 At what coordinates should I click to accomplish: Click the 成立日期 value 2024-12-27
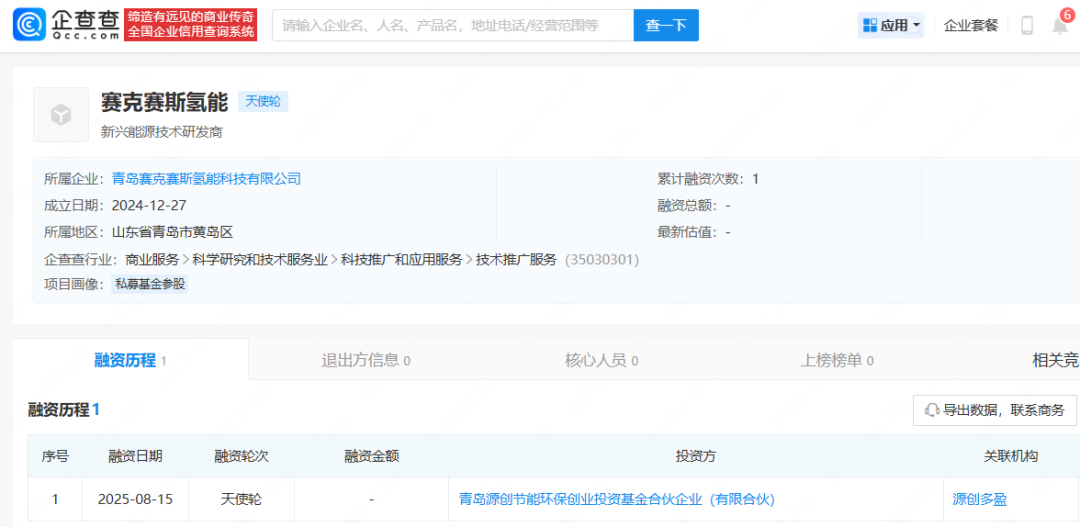(149, 206)
